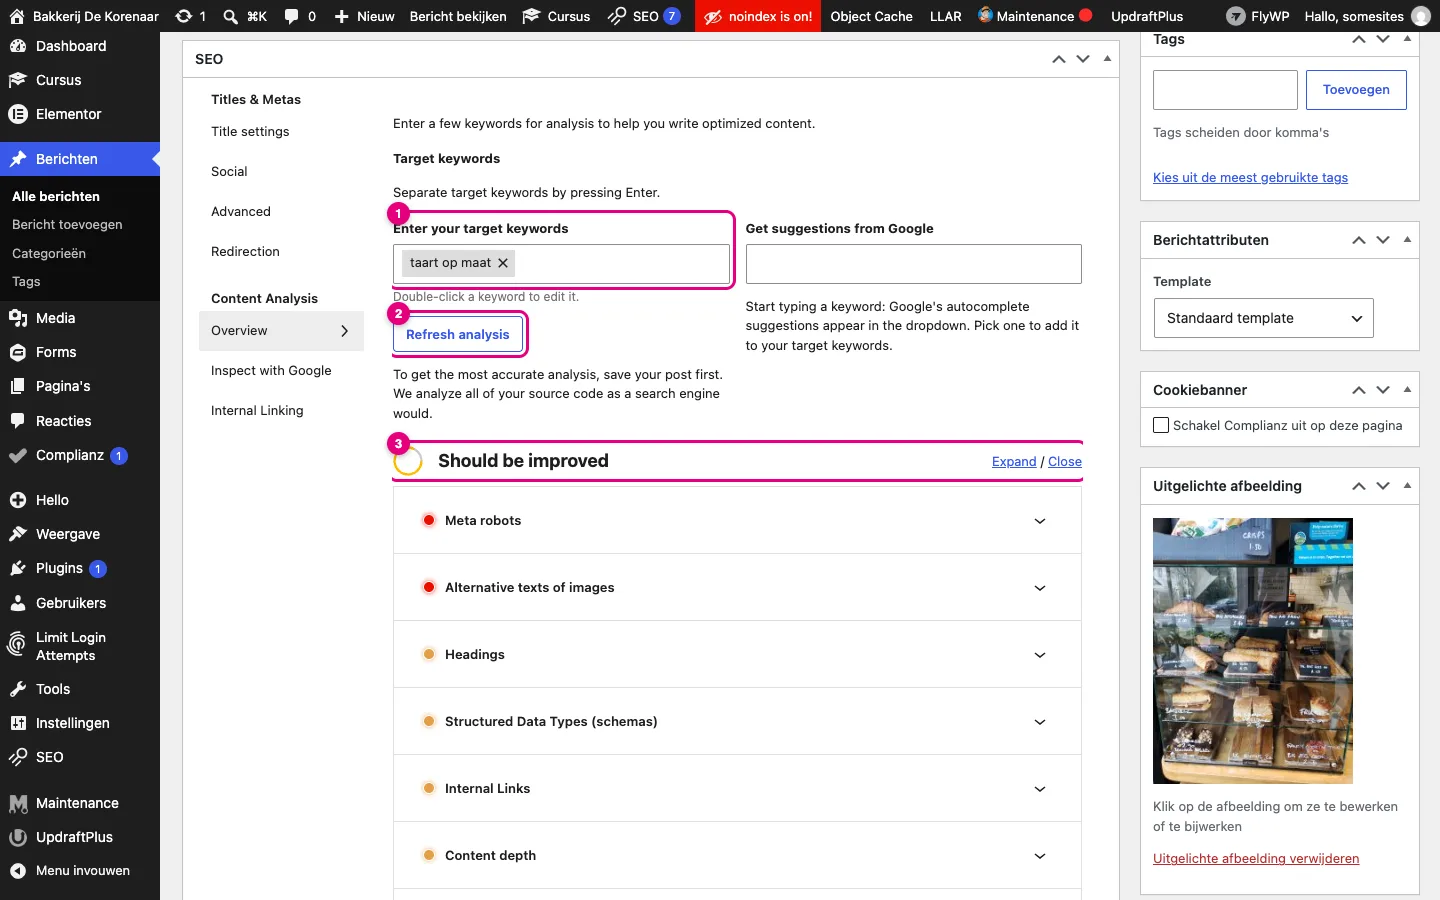Image resolution: width=1440 pixels, height=900 pixels.
Task: Click 'Uitgelichte afbeelding verwijderen' link
Action: [1256, 858]
